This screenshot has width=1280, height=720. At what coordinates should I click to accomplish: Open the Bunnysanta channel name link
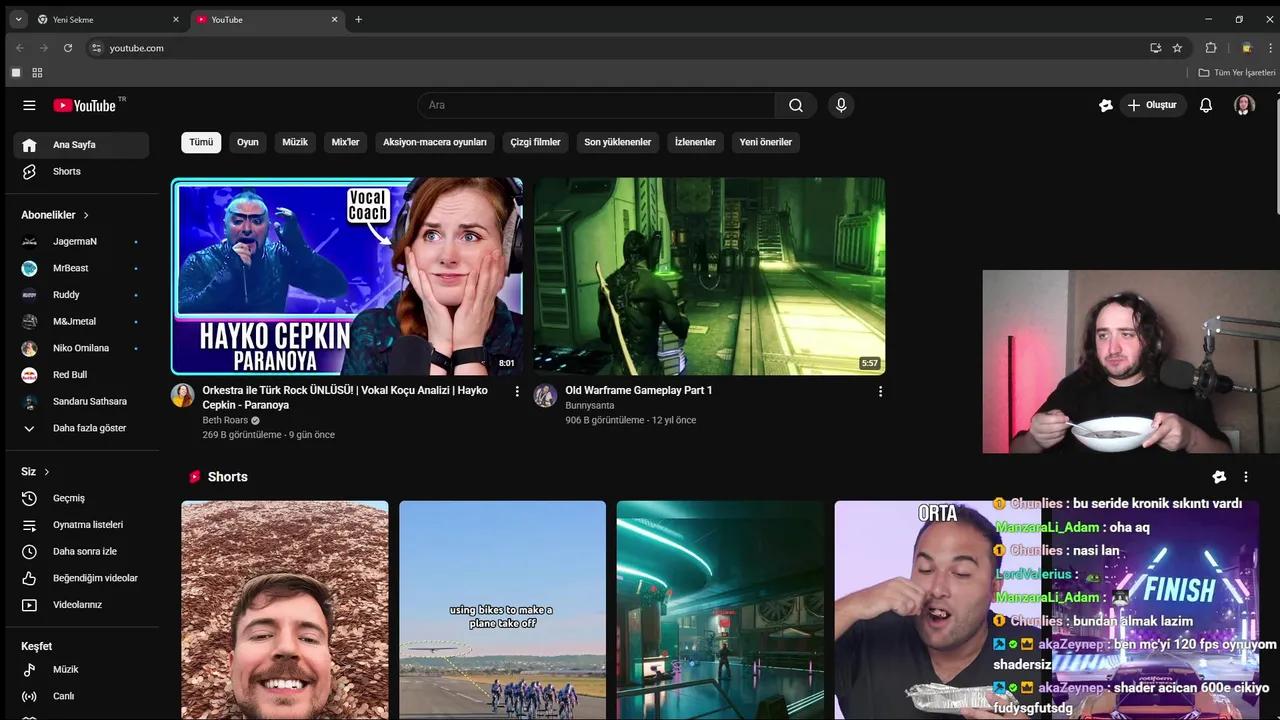point(590,406)
